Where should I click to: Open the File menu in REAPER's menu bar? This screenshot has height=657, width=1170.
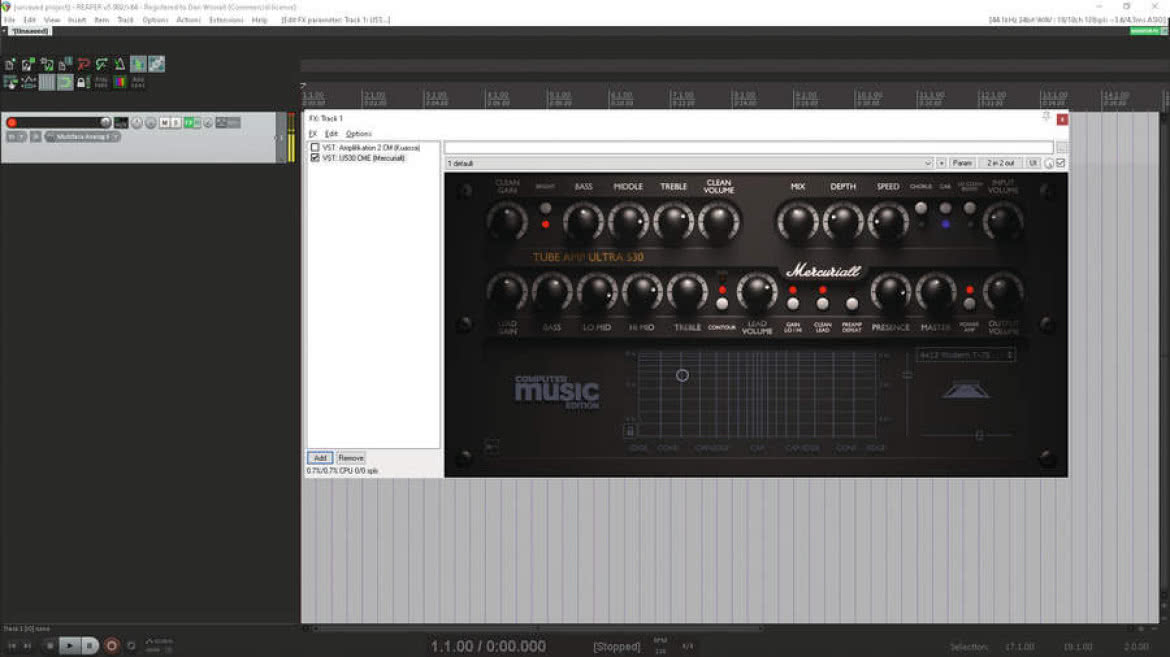[9, 19]
